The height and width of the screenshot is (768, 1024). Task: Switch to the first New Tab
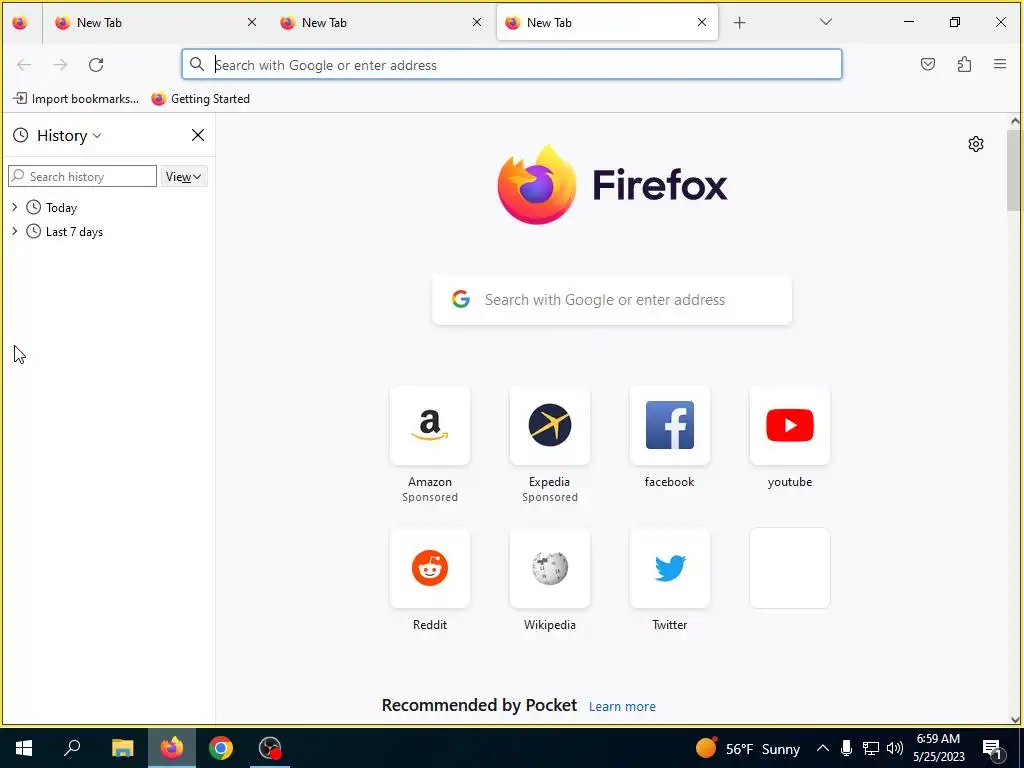pos(155,23)
